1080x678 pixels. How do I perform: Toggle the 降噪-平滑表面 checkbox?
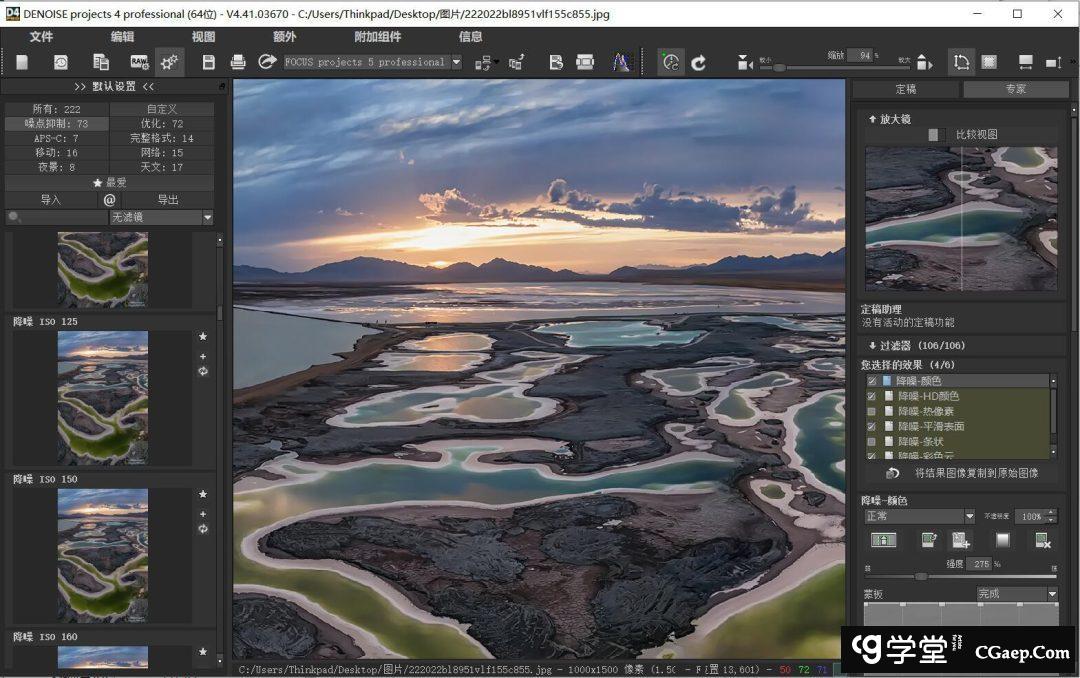tap(872, 426)
